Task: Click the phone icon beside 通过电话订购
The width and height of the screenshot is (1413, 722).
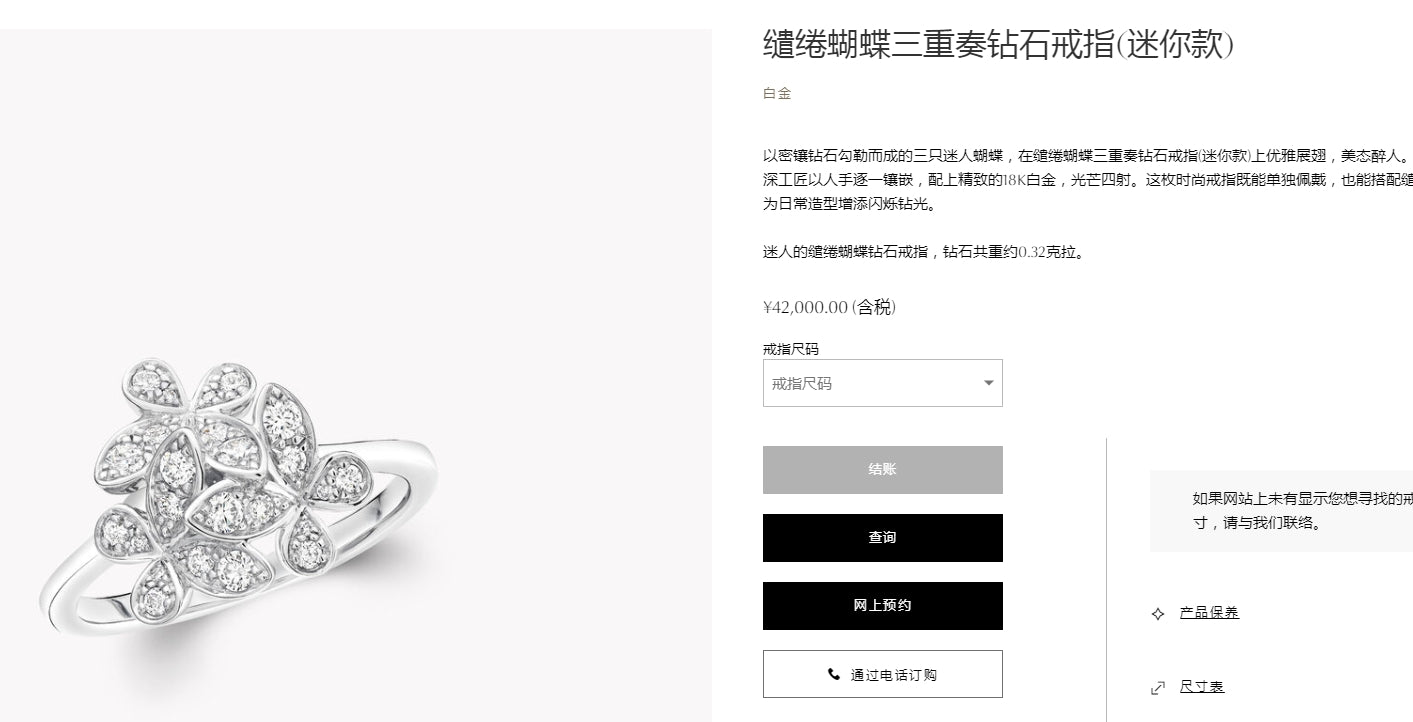Action: coord(834,674)
